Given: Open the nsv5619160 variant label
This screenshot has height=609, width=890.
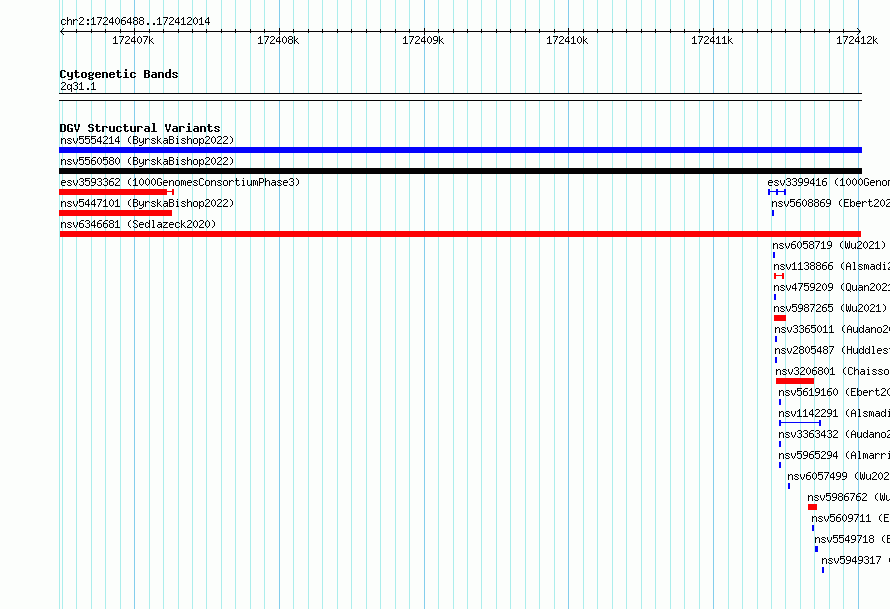Looking at the screenshot, I should tap(834, 392).
